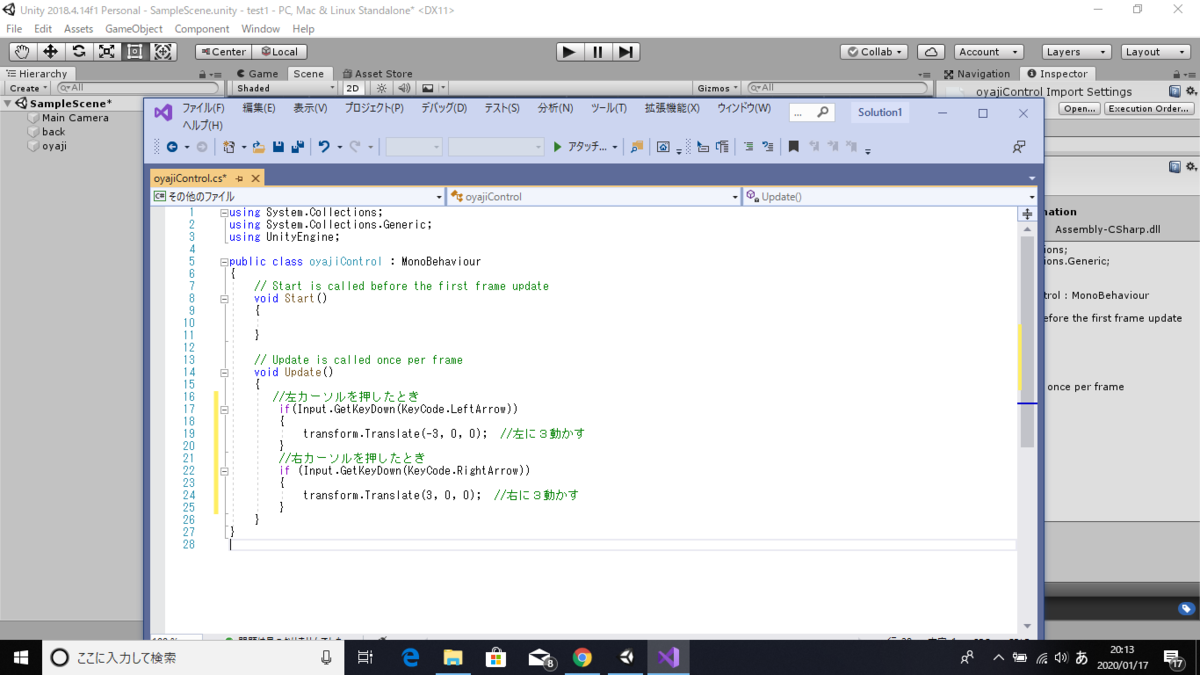Click the editor vertical scrollbar thumb

point(1027,342)
